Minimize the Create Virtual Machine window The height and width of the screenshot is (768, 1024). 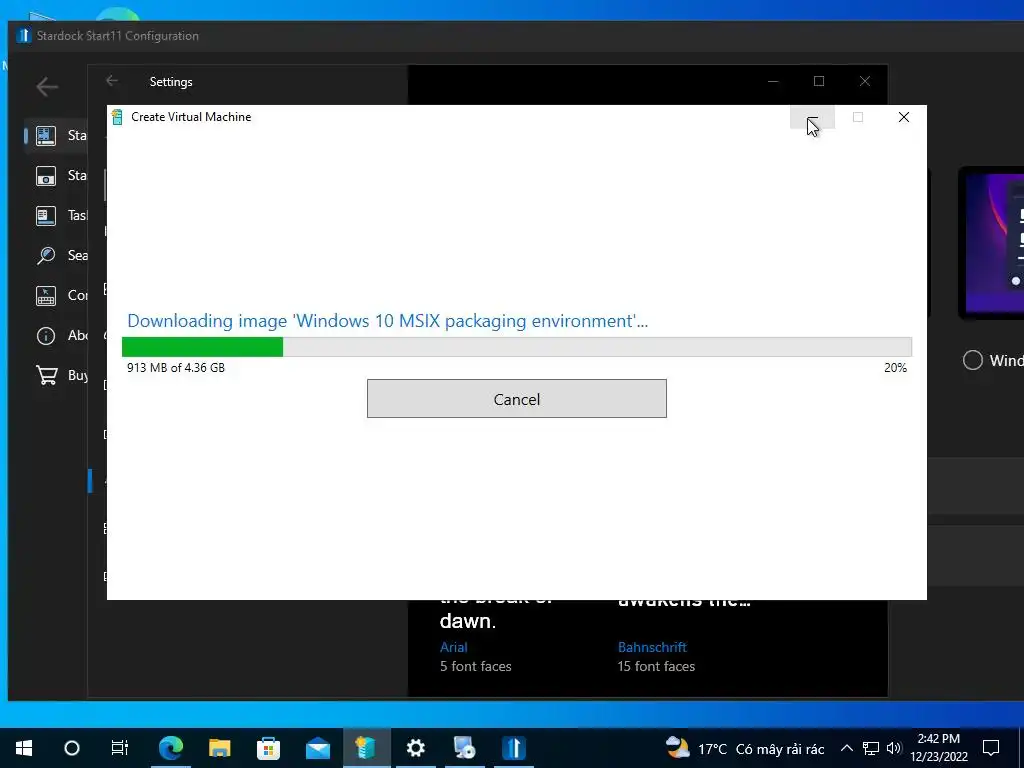(812, 117)
